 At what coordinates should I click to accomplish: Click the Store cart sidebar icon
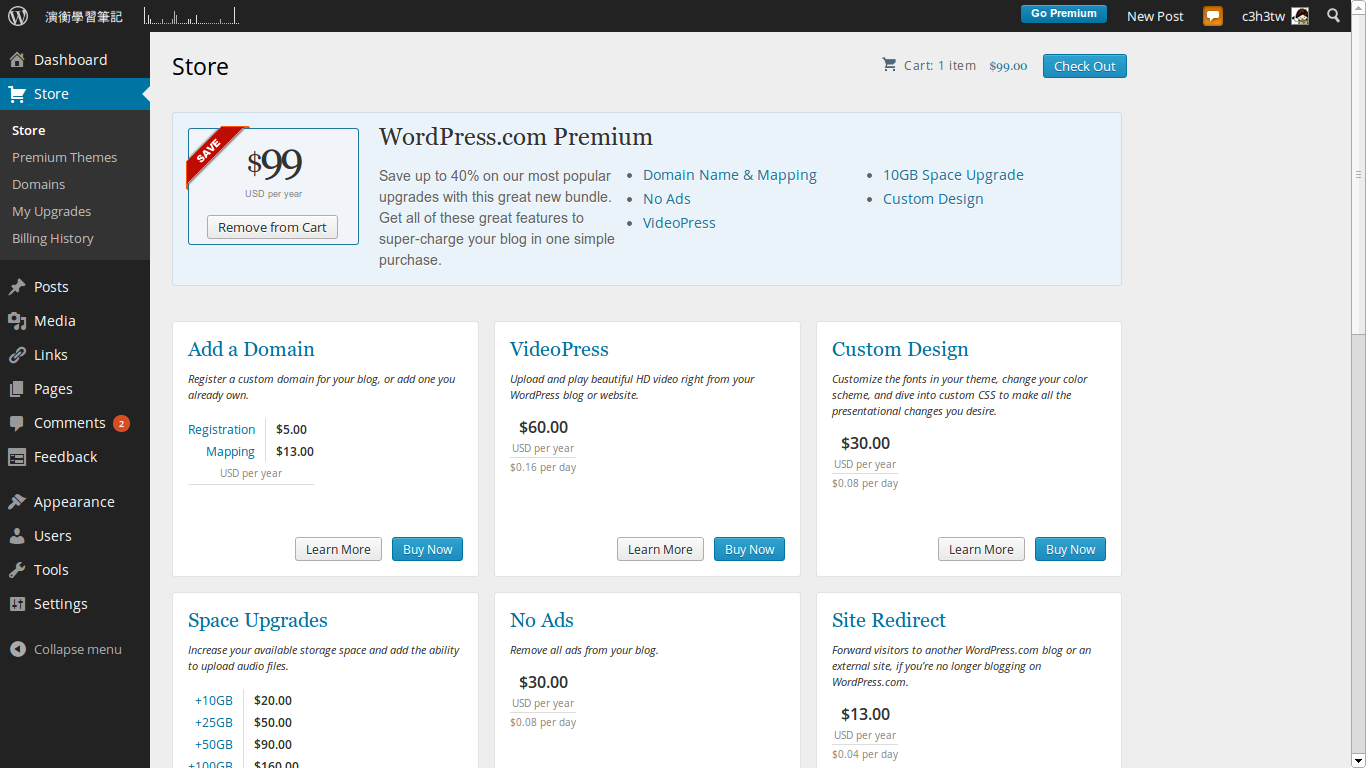click(x=17, y=94)
